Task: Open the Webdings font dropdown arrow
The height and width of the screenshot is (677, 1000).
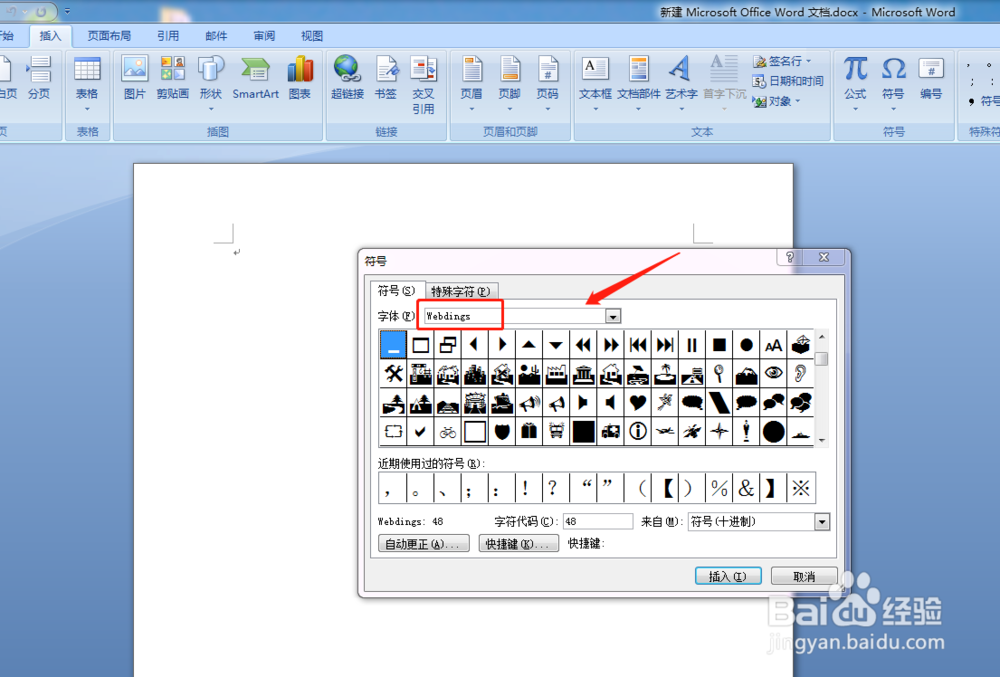Action: click(x=613, y=316)
